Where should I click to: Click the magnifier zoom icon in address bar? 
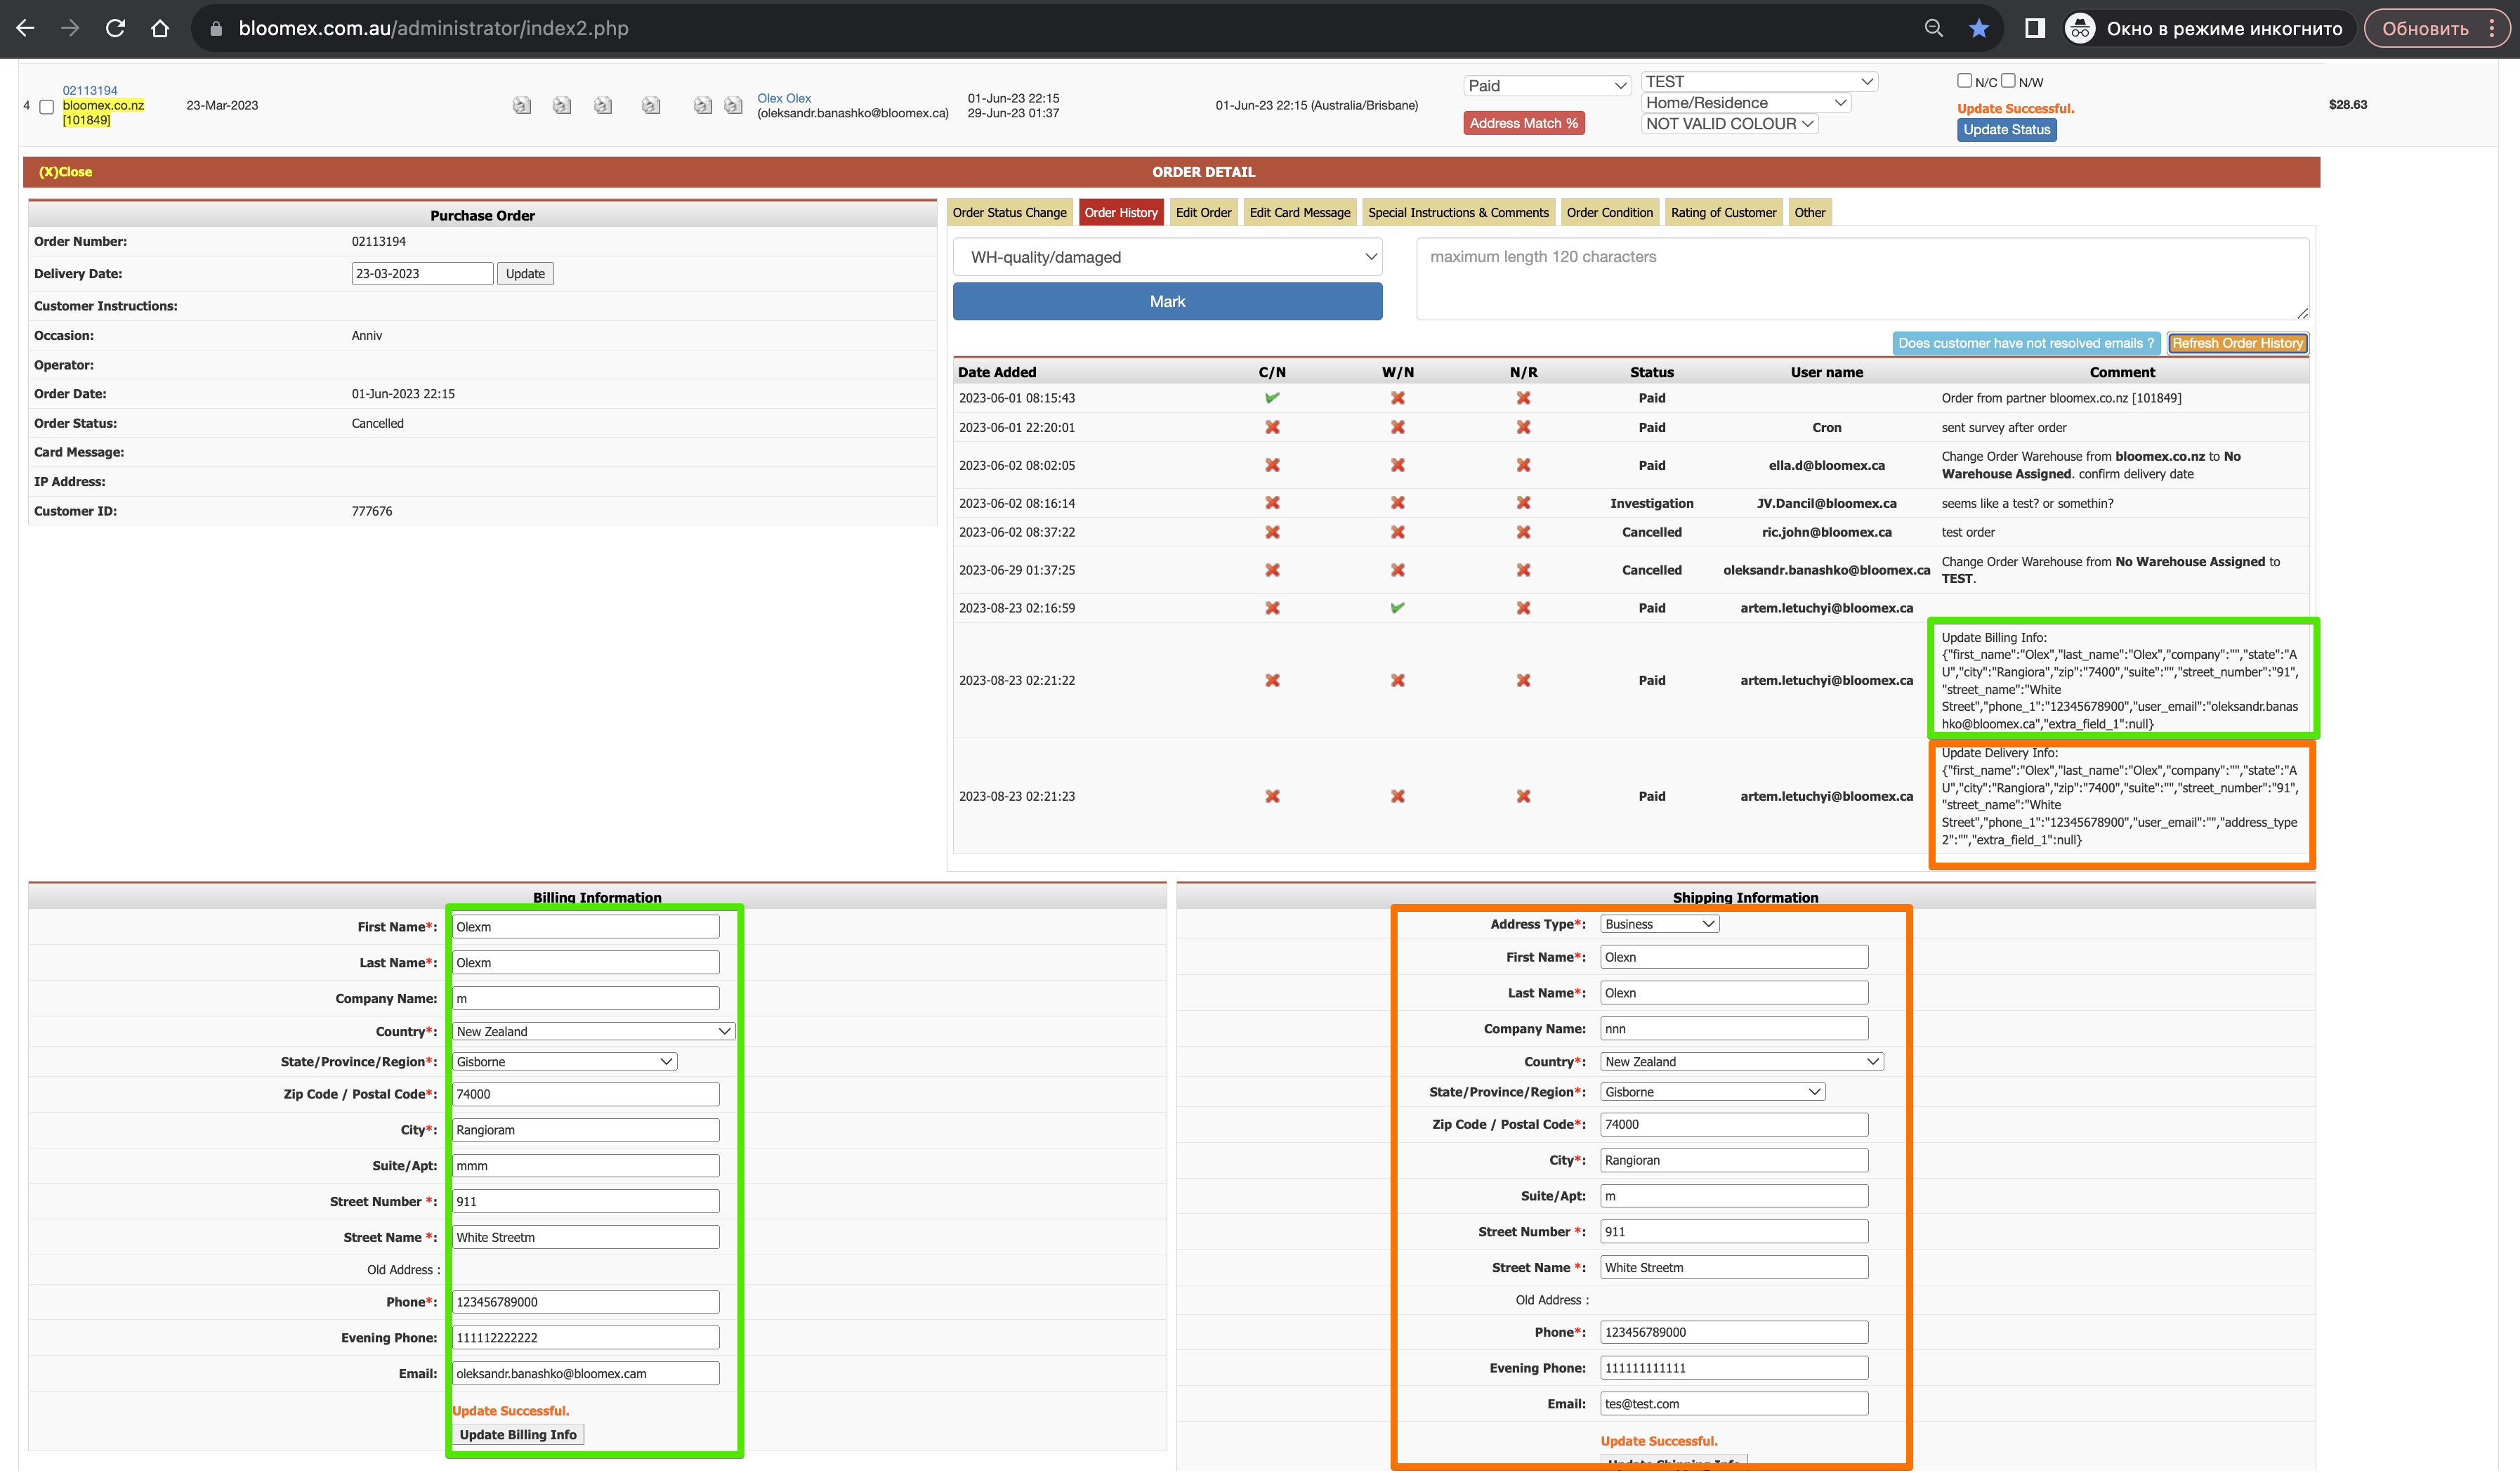click(x=1933, y=28)
